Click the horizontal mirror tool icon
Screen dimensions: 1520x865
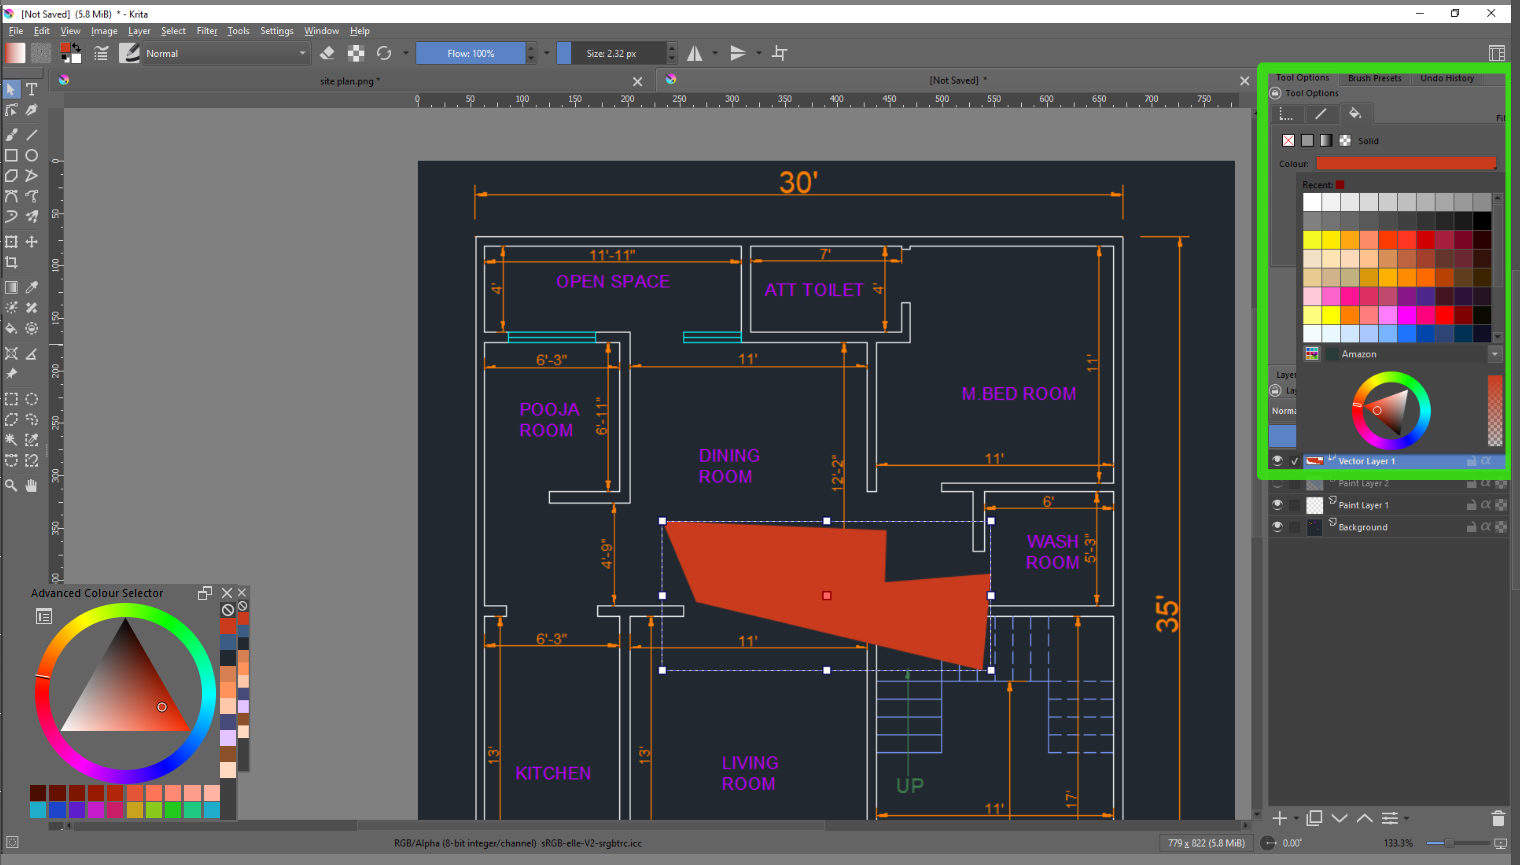pyautogui.click(x=695, y=53)
